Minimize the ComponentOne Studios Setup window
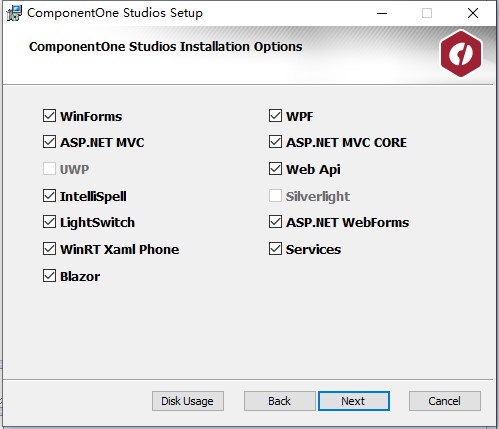The image size is (499, 429). 382,13
